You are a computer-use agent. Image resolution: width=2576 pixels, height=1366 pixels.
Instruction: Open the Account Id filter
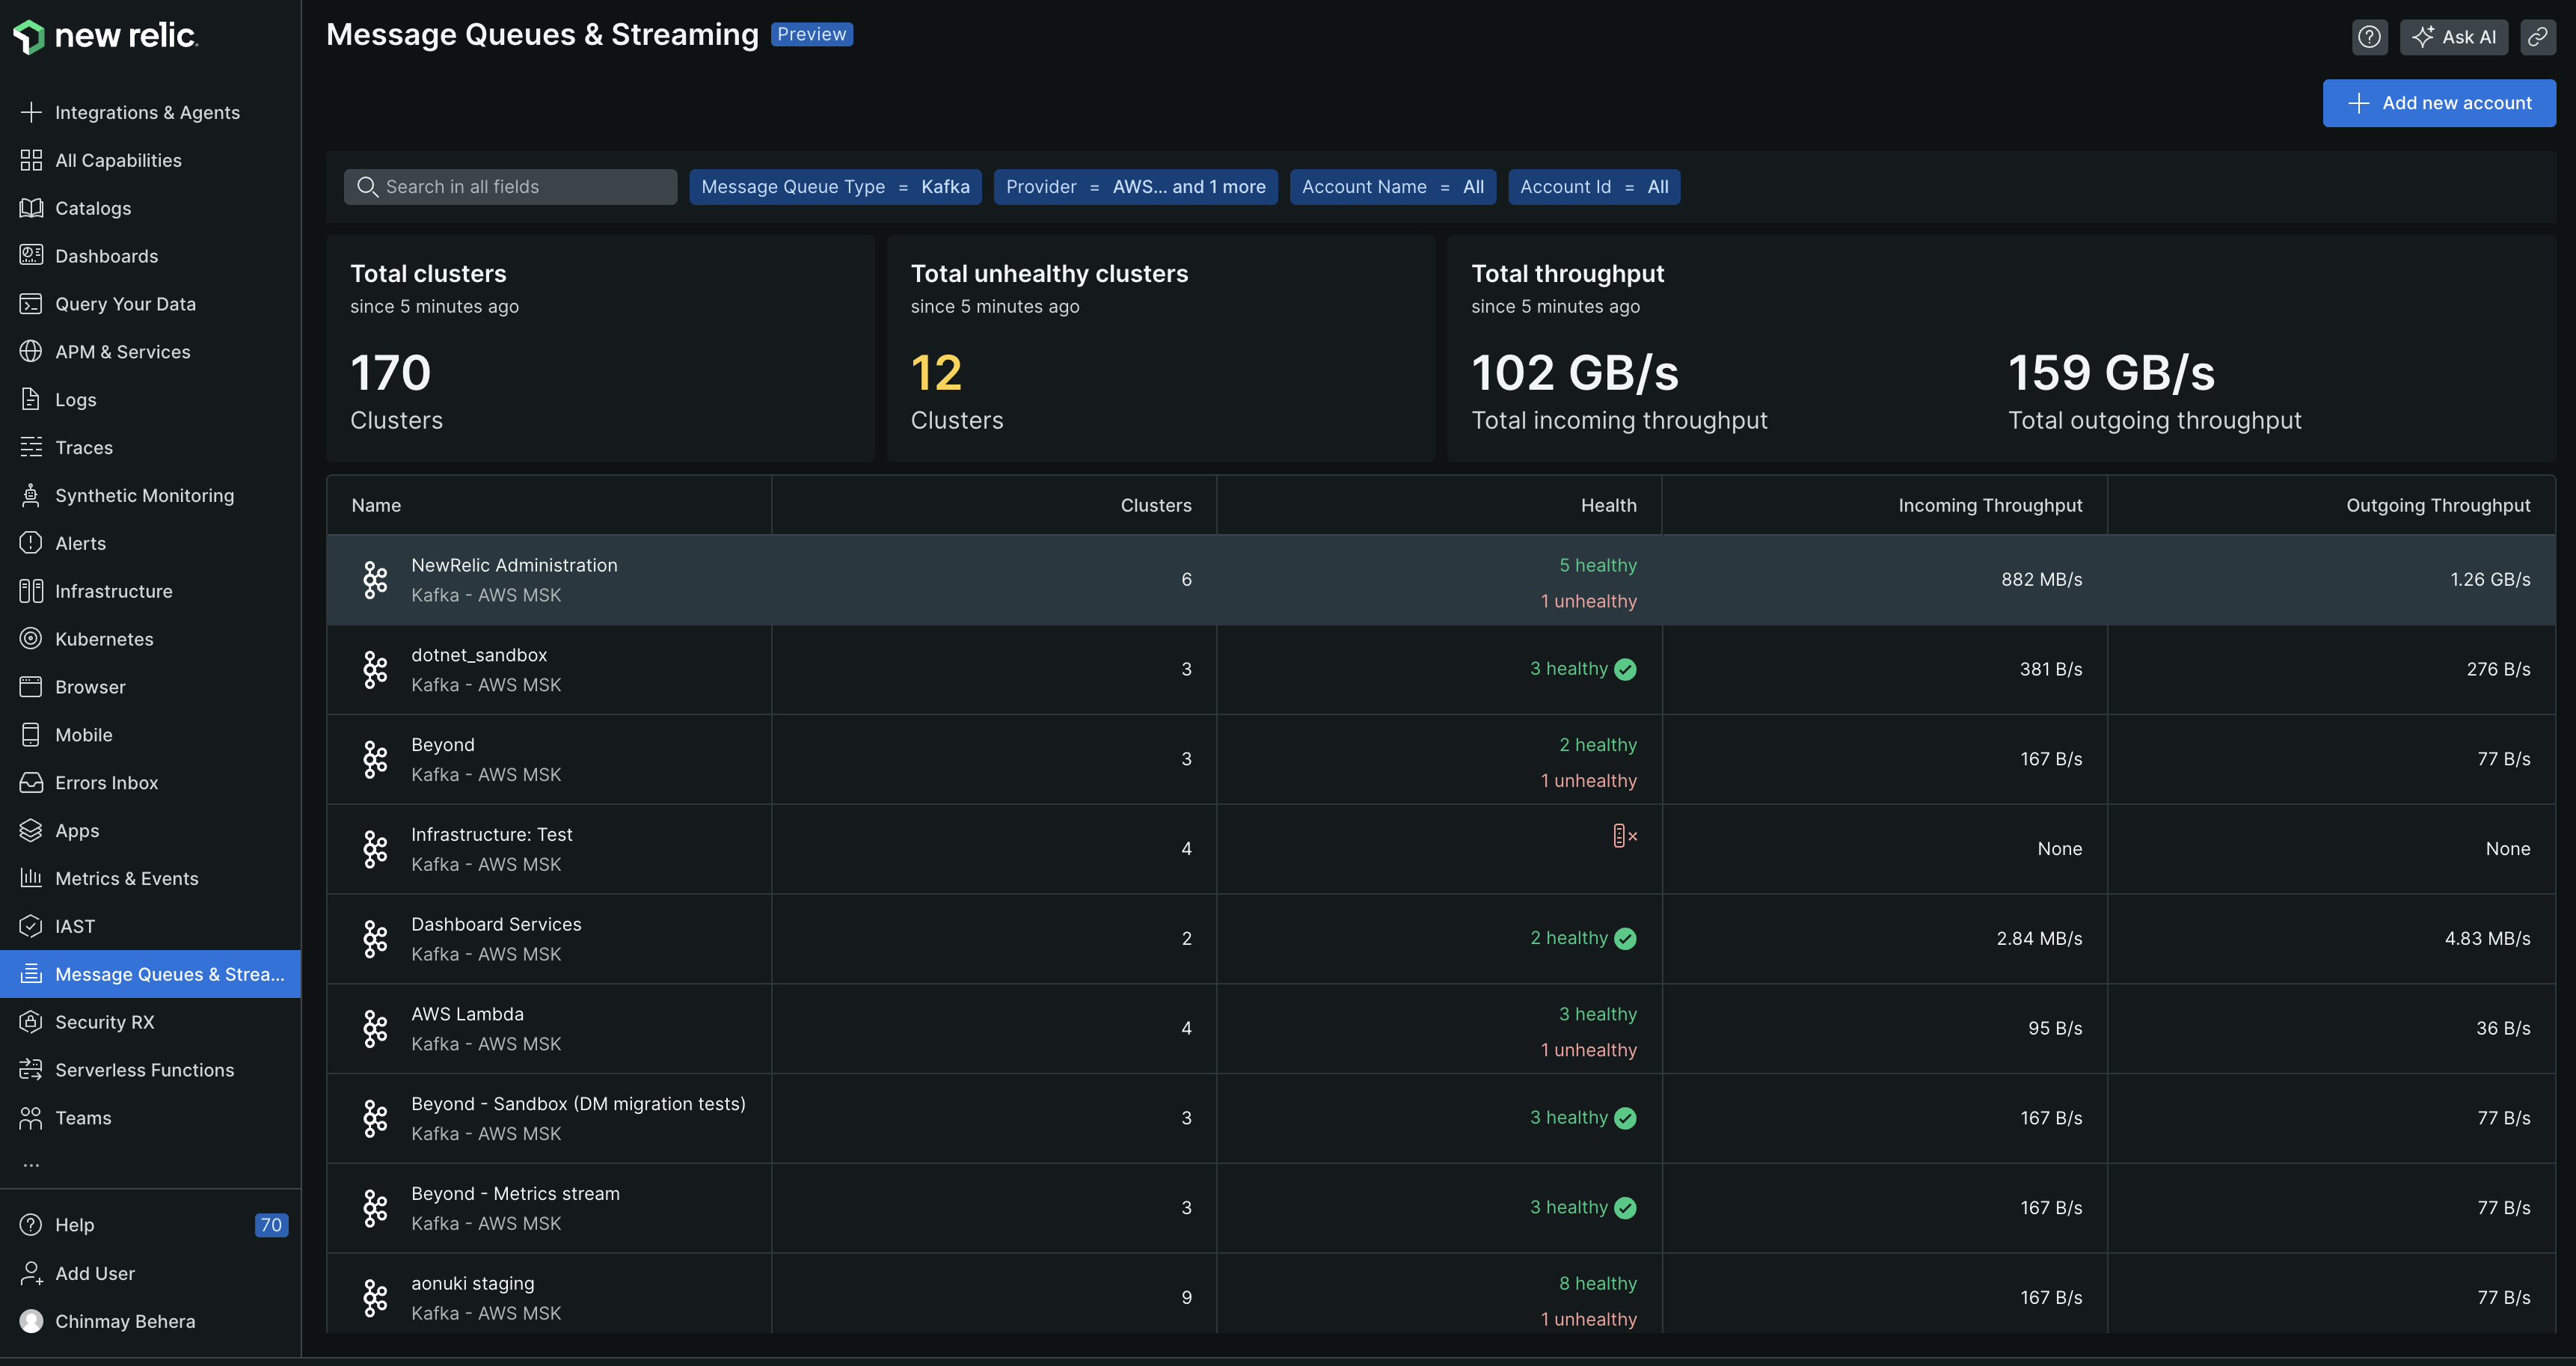1594,186
